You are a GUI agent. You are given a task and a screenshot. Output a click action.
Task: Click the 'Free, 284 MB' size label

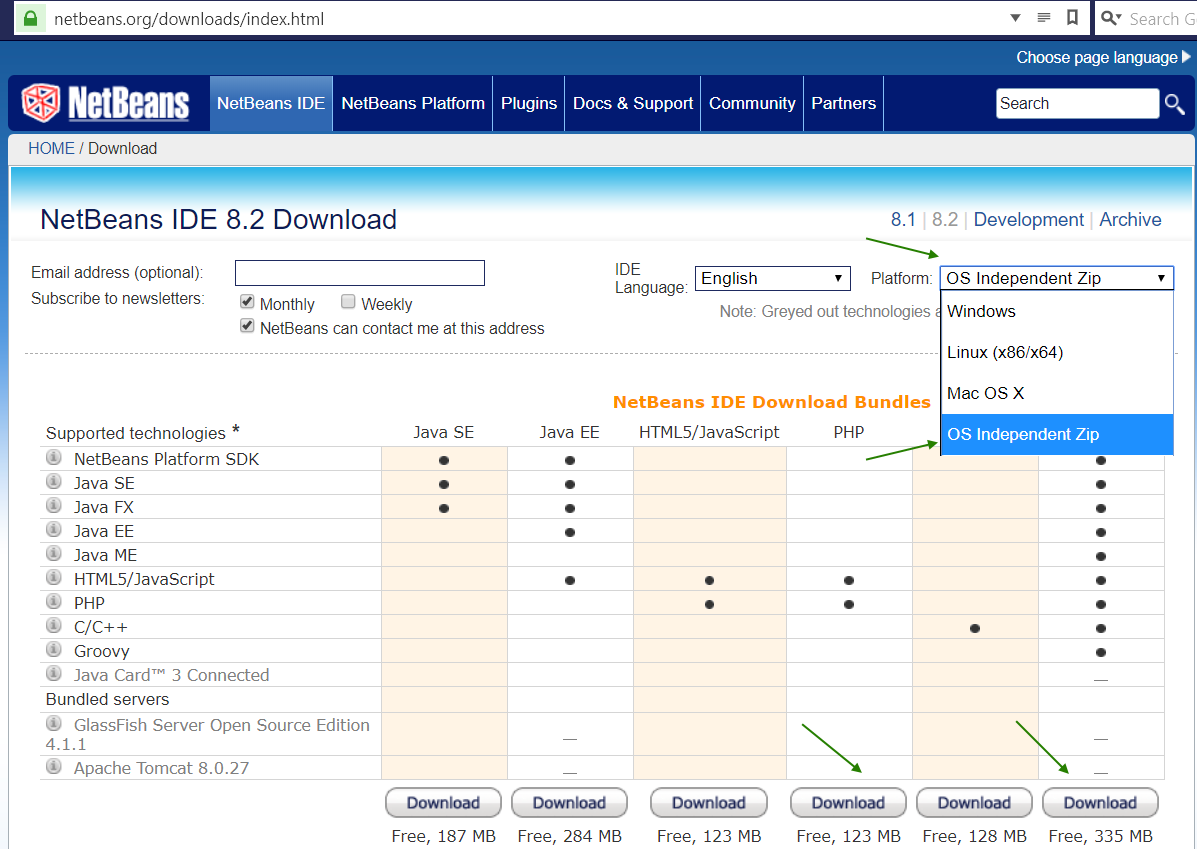pyautogui.click(x=569, y=836)
